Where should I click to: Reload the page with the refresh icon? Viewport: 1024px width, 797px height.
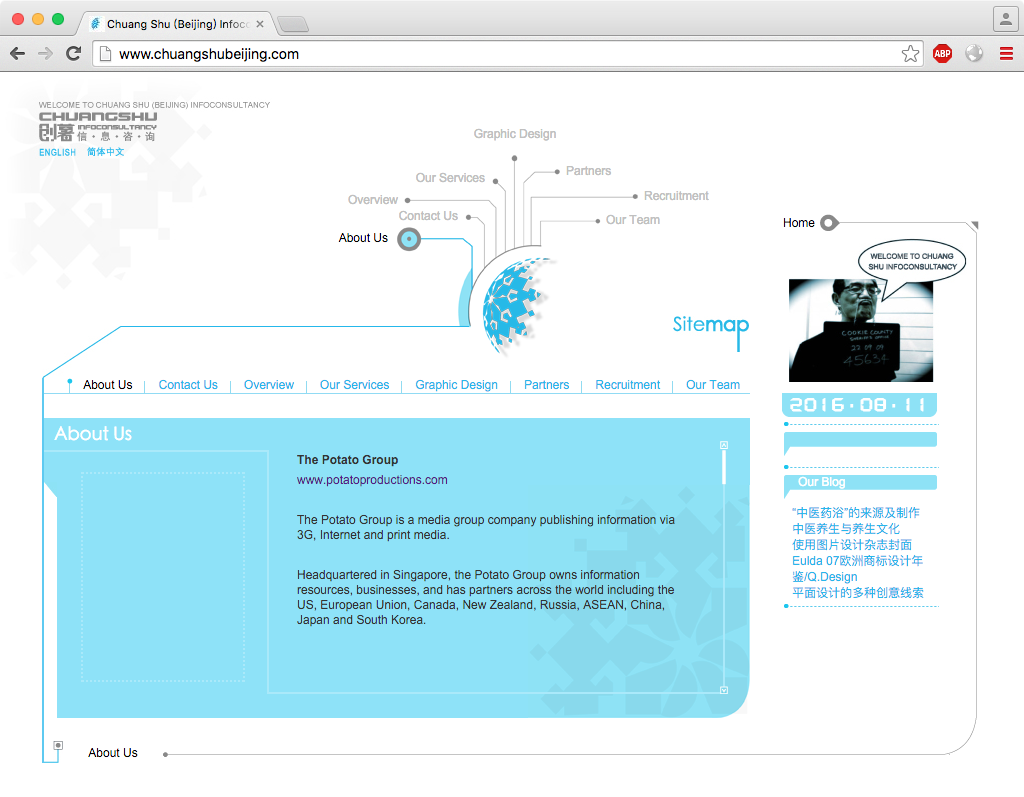pos(73,54)
